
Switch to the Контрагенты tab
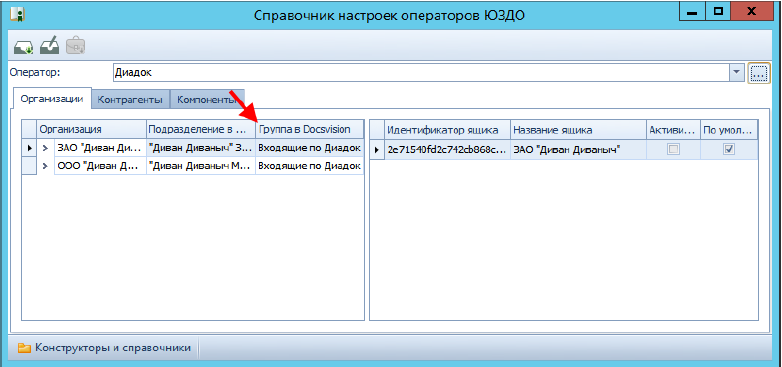(x=131, y=99)
